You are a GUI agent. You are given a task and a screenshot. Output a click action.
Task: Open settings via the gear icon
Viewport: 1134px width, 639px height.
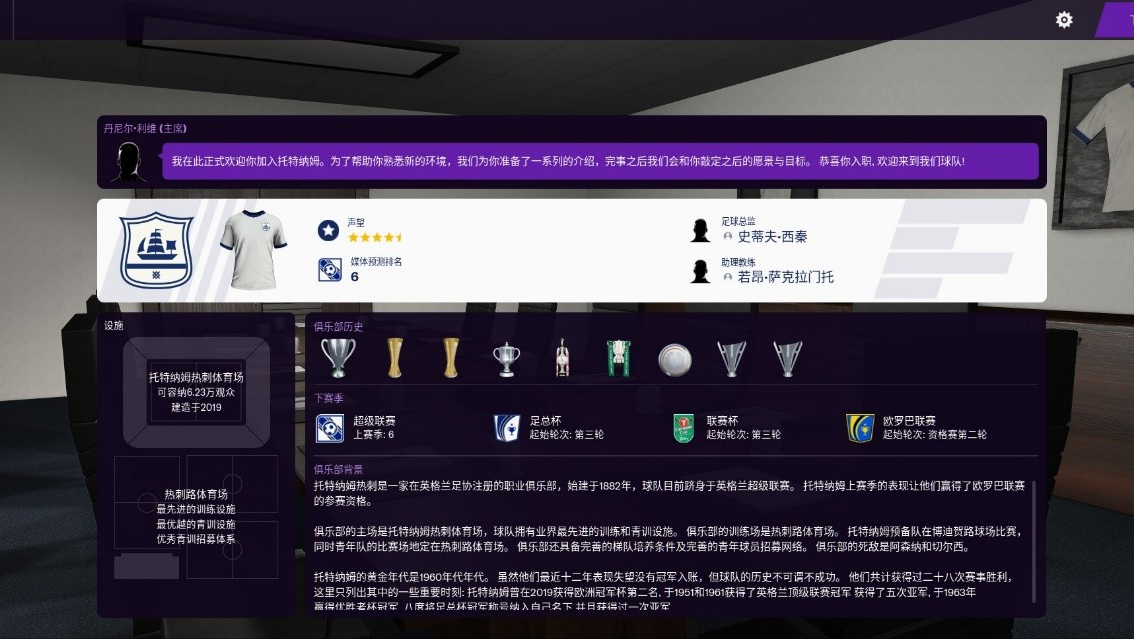tap(1064, 20)
